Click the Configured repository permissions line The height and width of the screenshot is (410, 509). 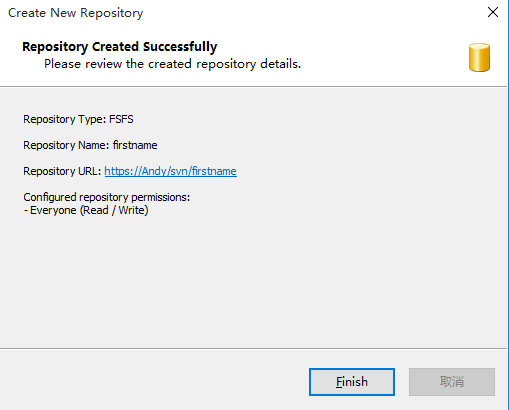point(107,197)
